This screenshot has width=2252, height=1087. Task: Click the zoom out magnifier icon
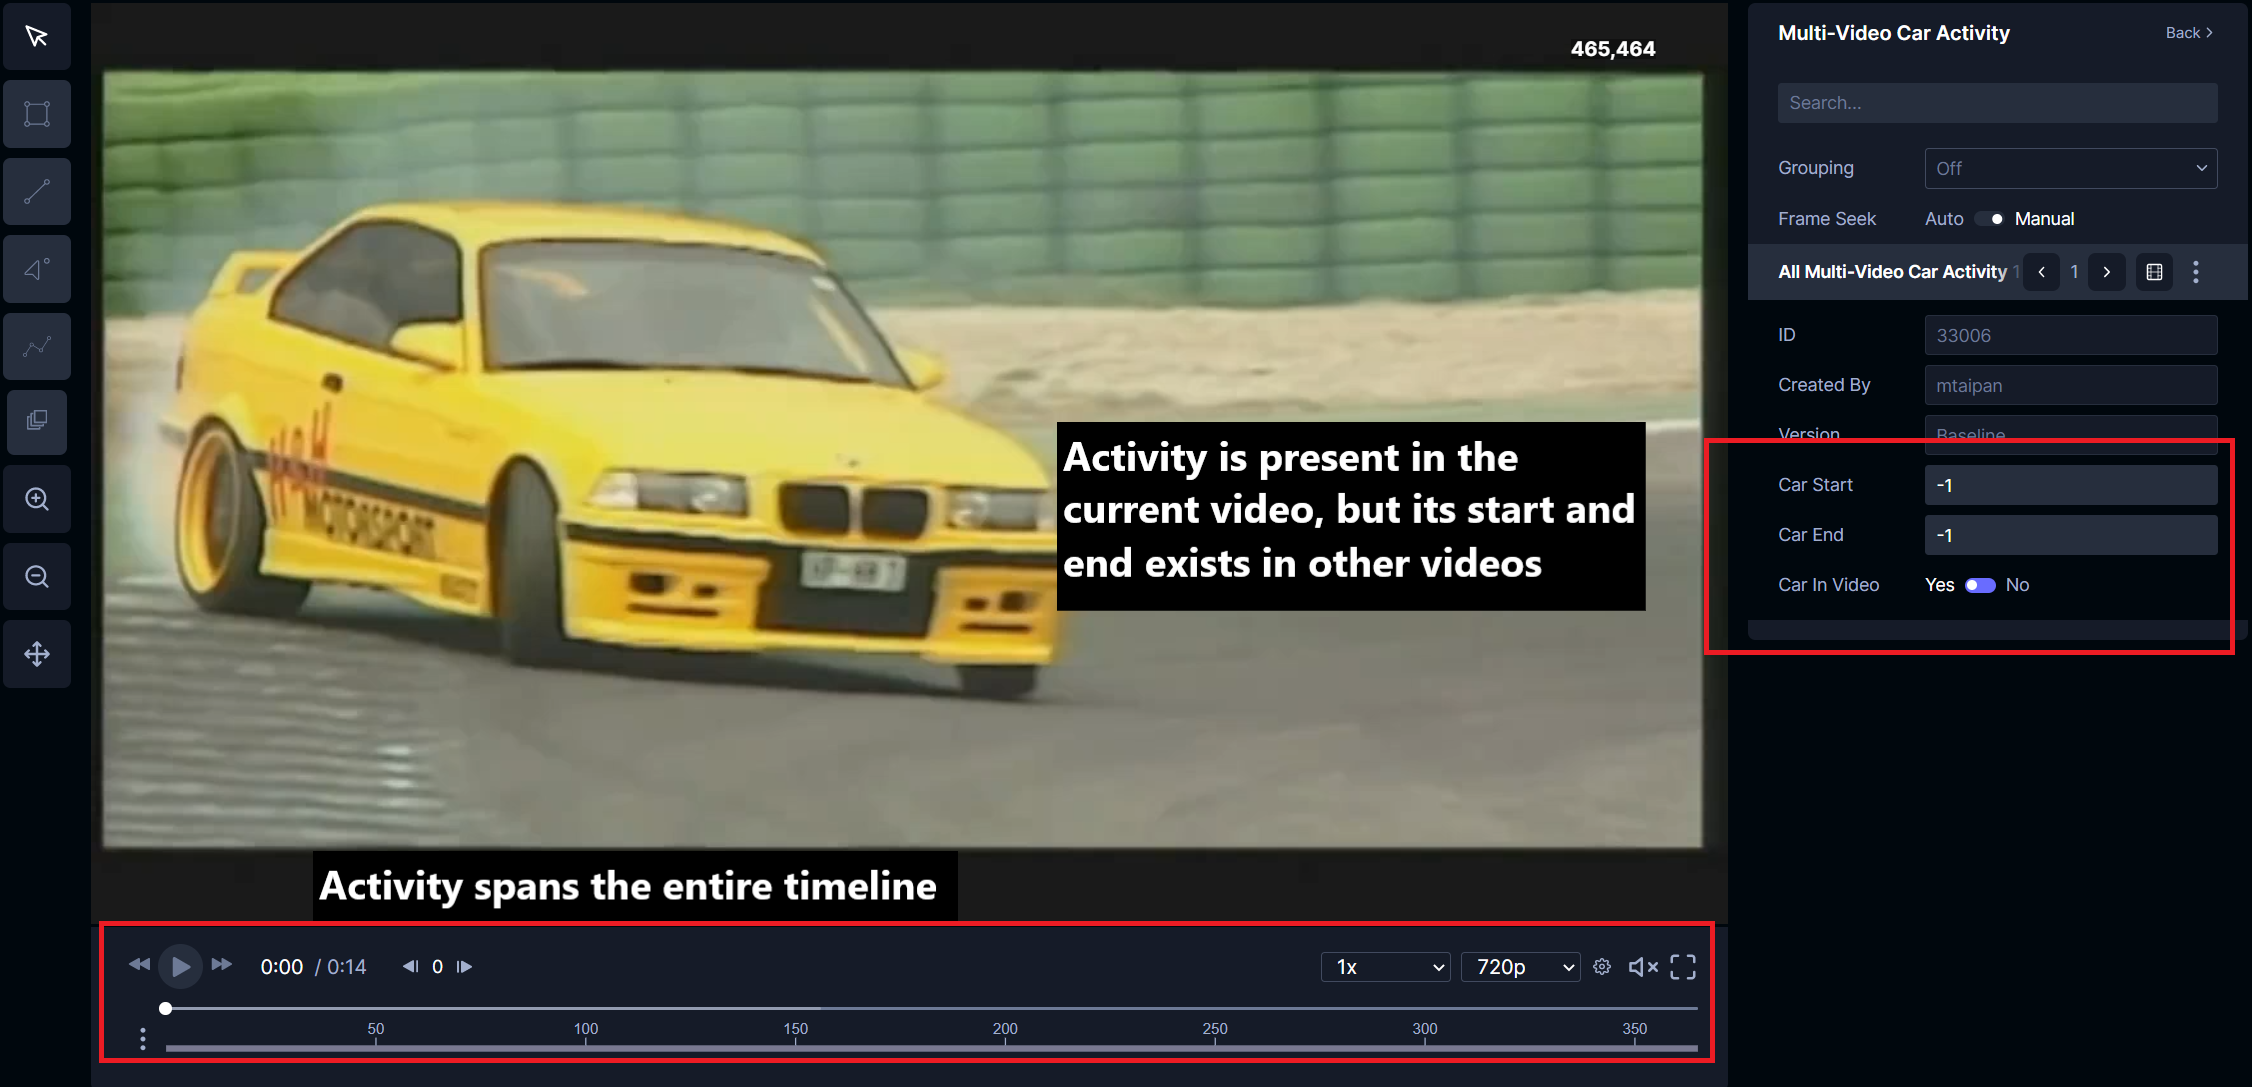point(37,577)
